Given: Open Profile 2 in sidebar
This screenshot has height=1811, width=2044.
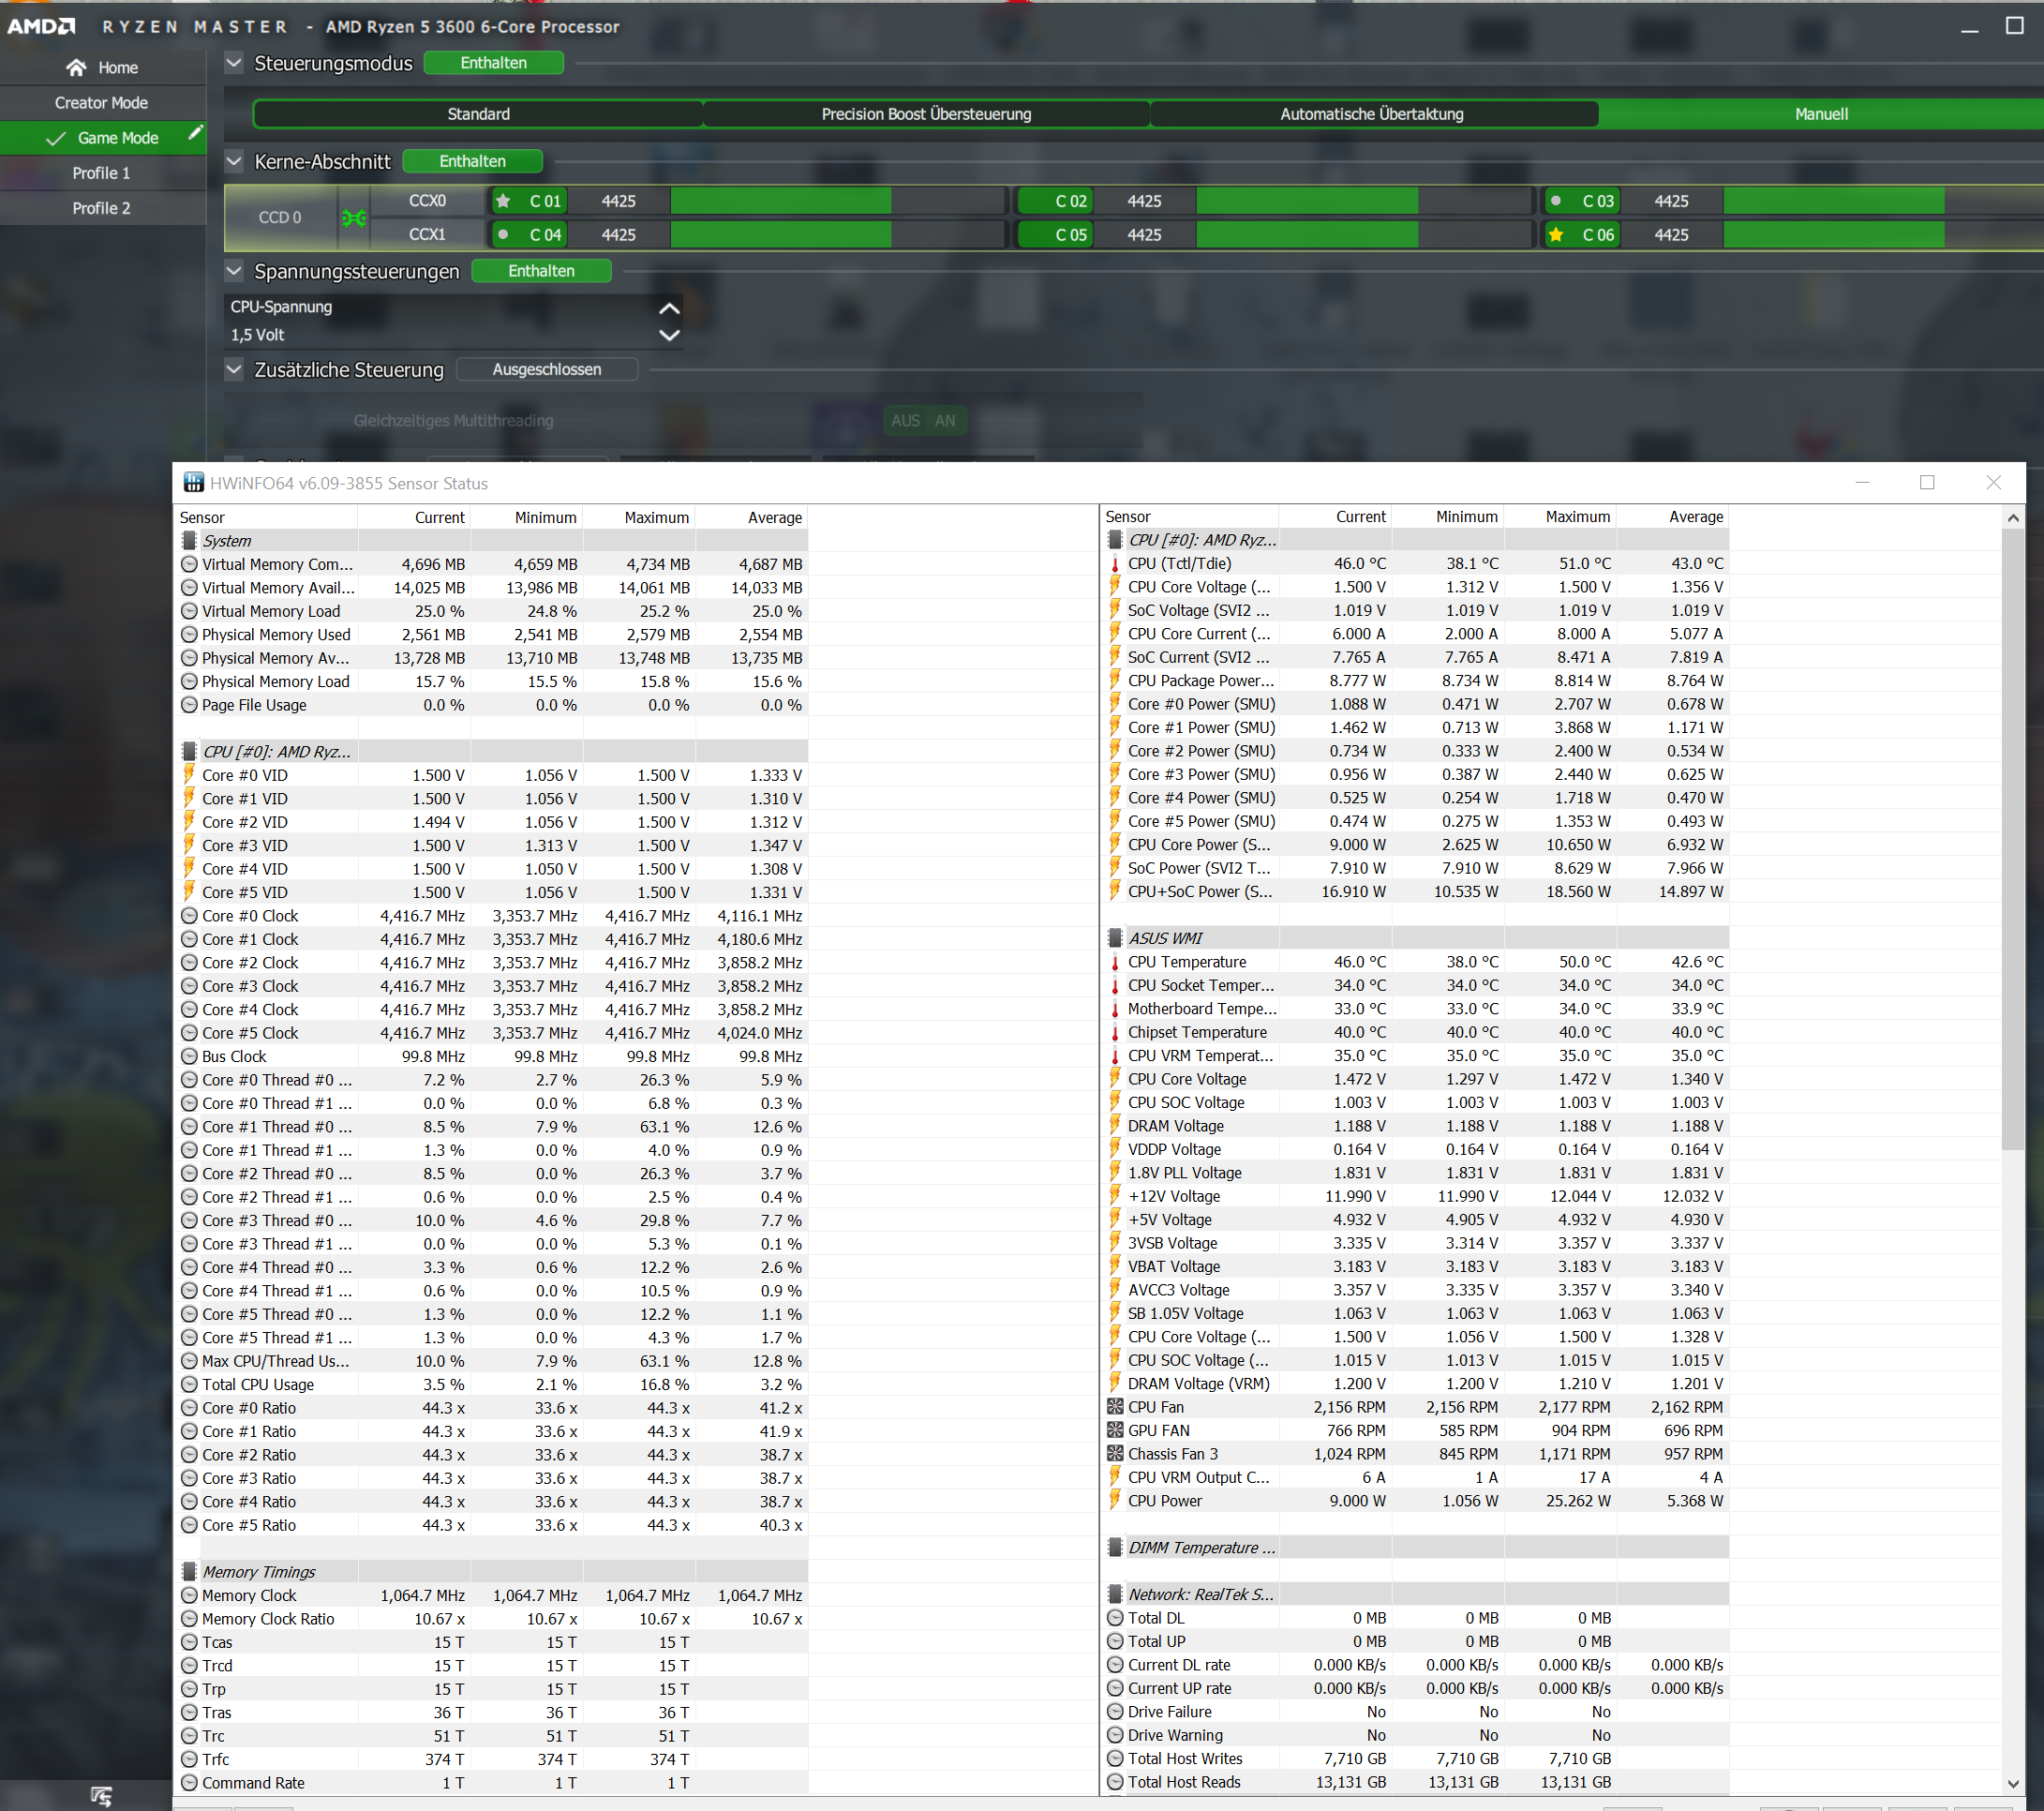Looking at the screenshot, I should 101,208.
